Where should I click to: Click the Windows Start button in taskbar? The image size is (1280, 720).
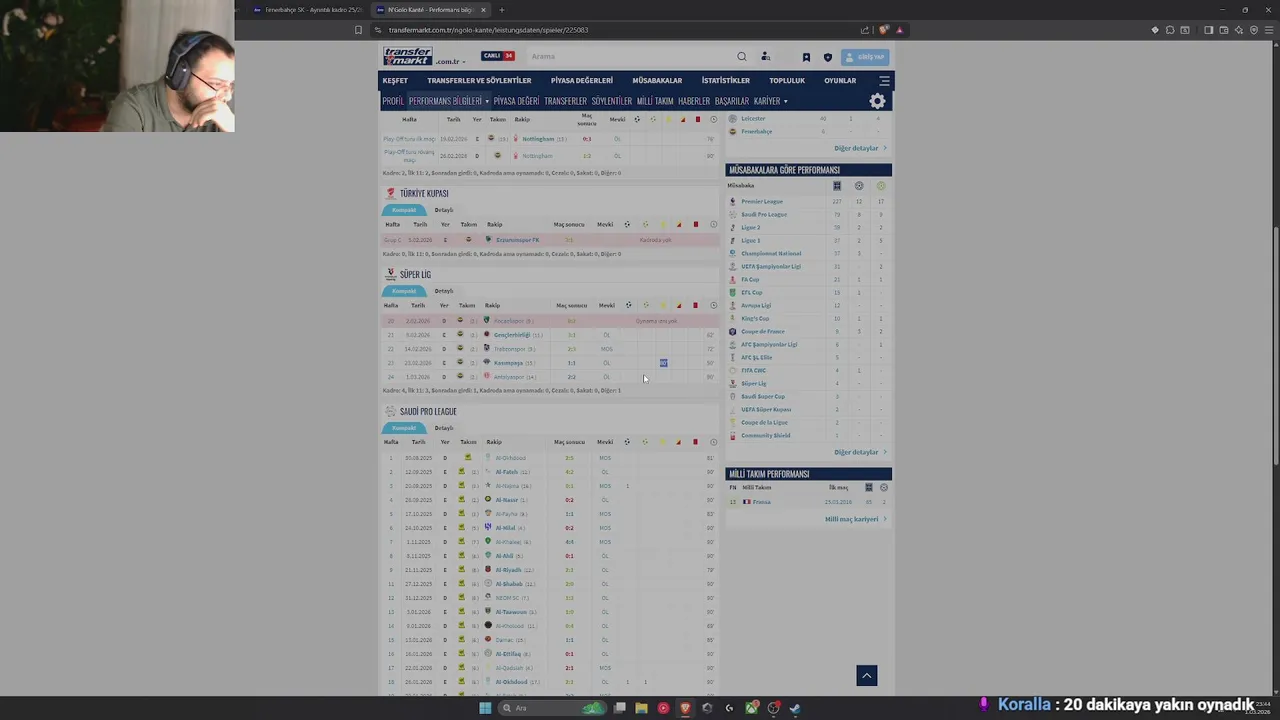485,708
